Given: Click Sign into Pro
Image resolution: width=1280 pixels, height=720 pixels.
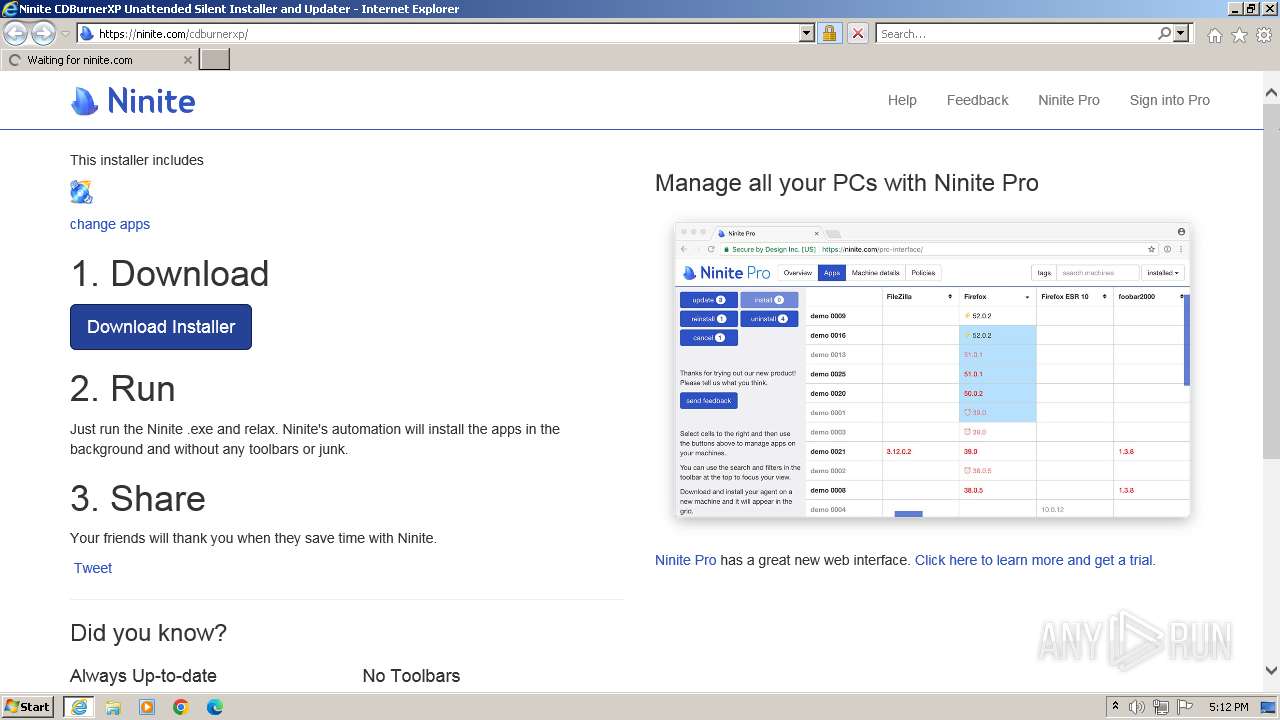Looking at the screenshot, I should pyautogui.click(x=1169, y=100).
